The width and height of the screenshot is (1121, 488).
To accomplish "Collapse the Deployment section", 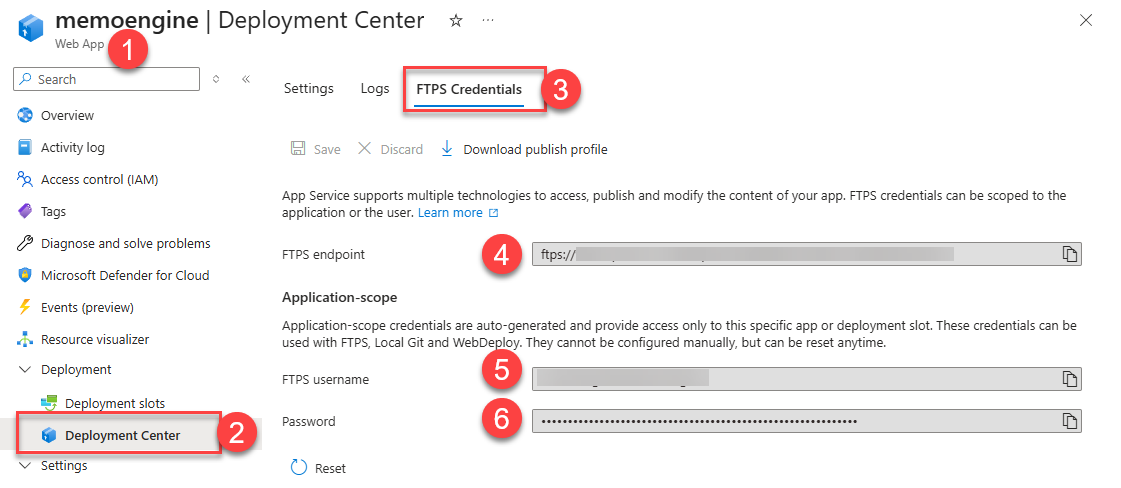I will click(25, 370).
